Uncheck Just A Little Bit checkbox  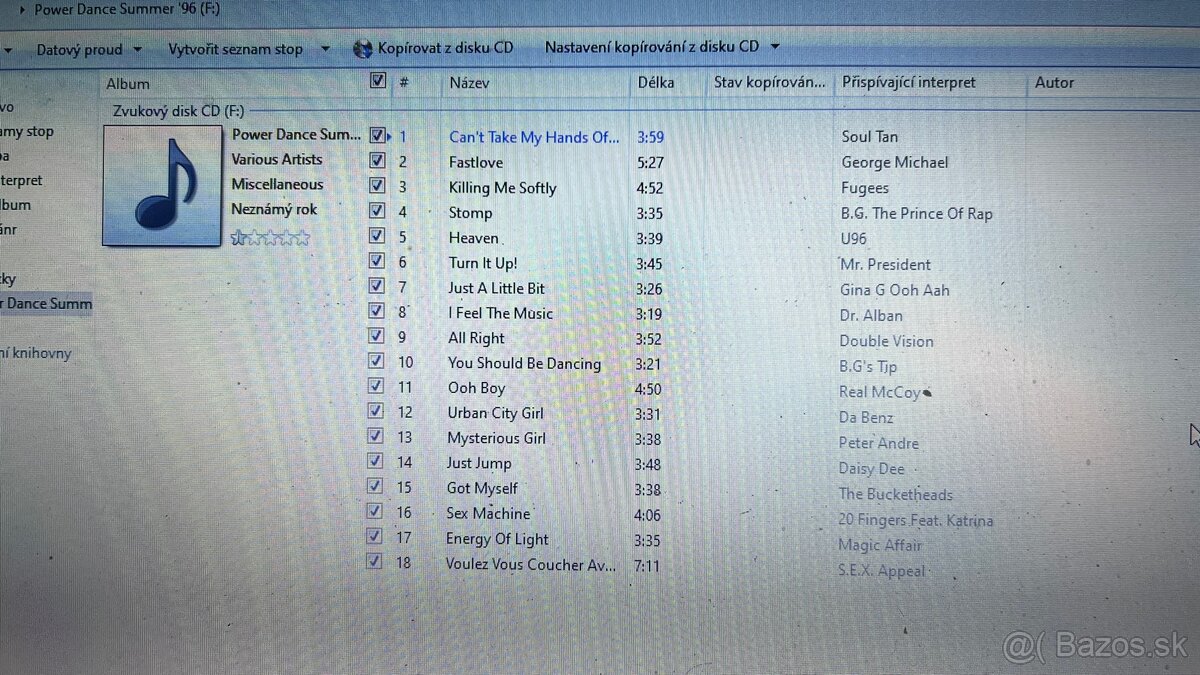point(376,286)
